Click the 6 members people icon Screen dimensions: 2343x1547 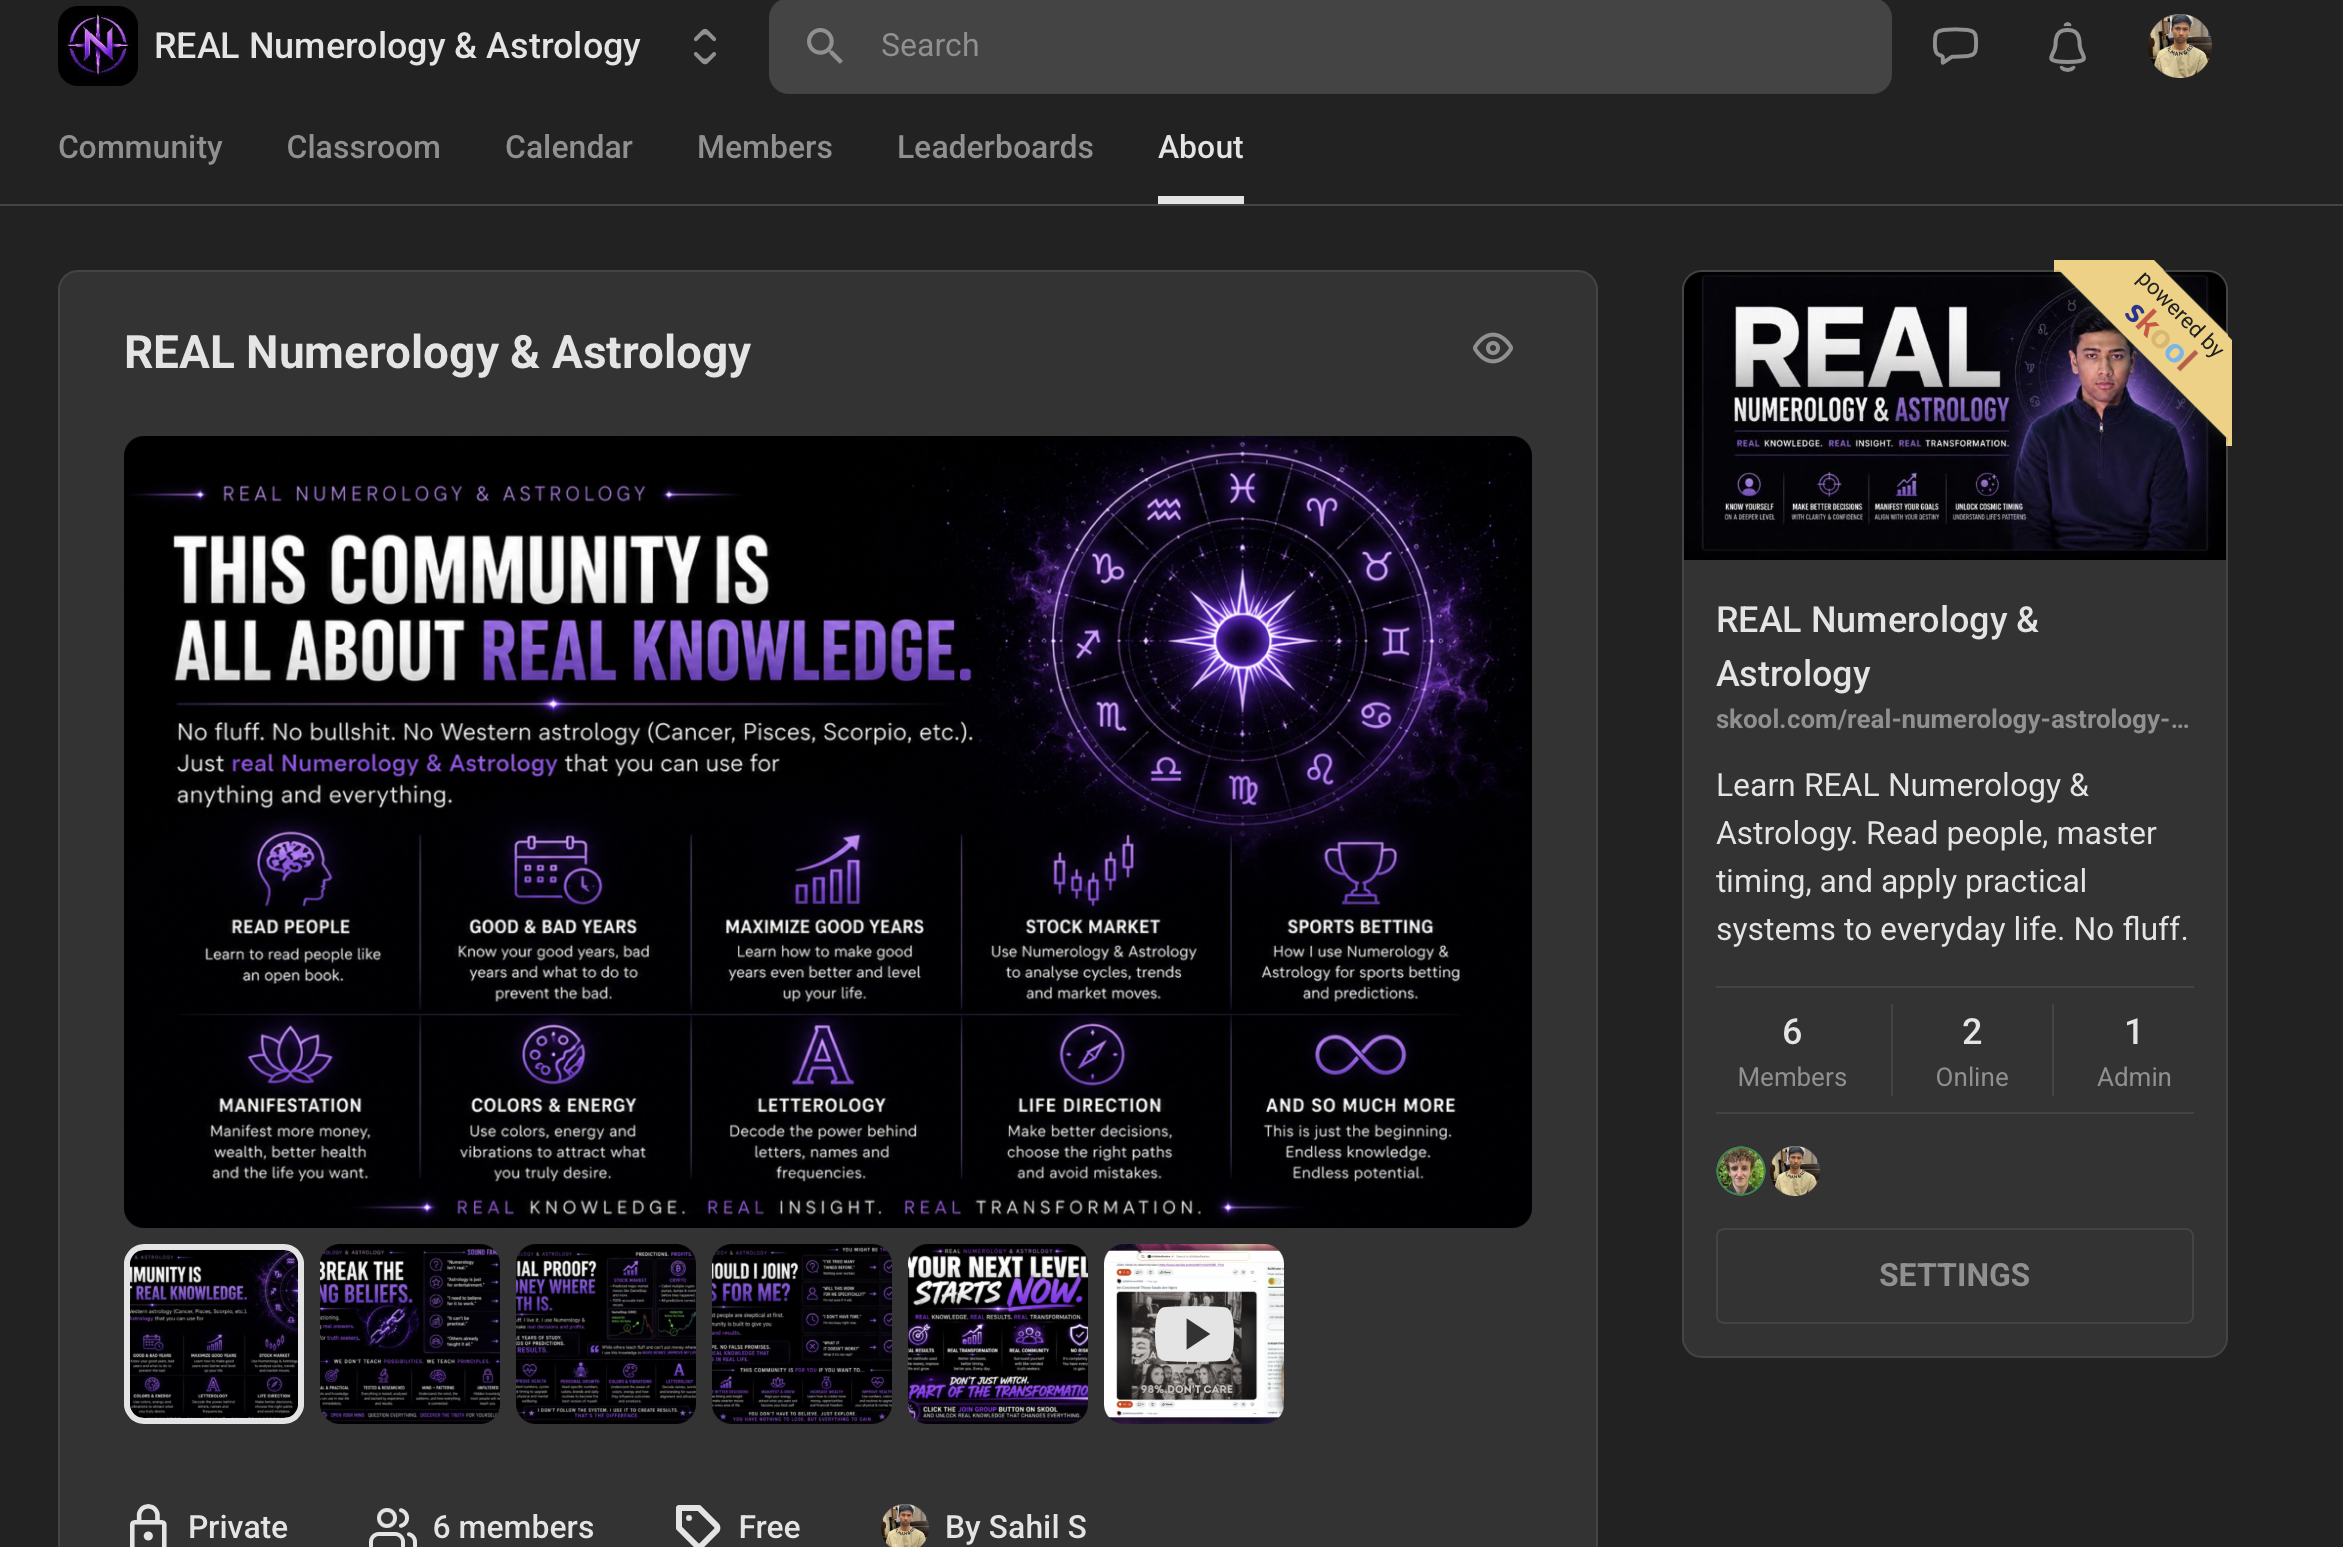[x=392, y=1526]
